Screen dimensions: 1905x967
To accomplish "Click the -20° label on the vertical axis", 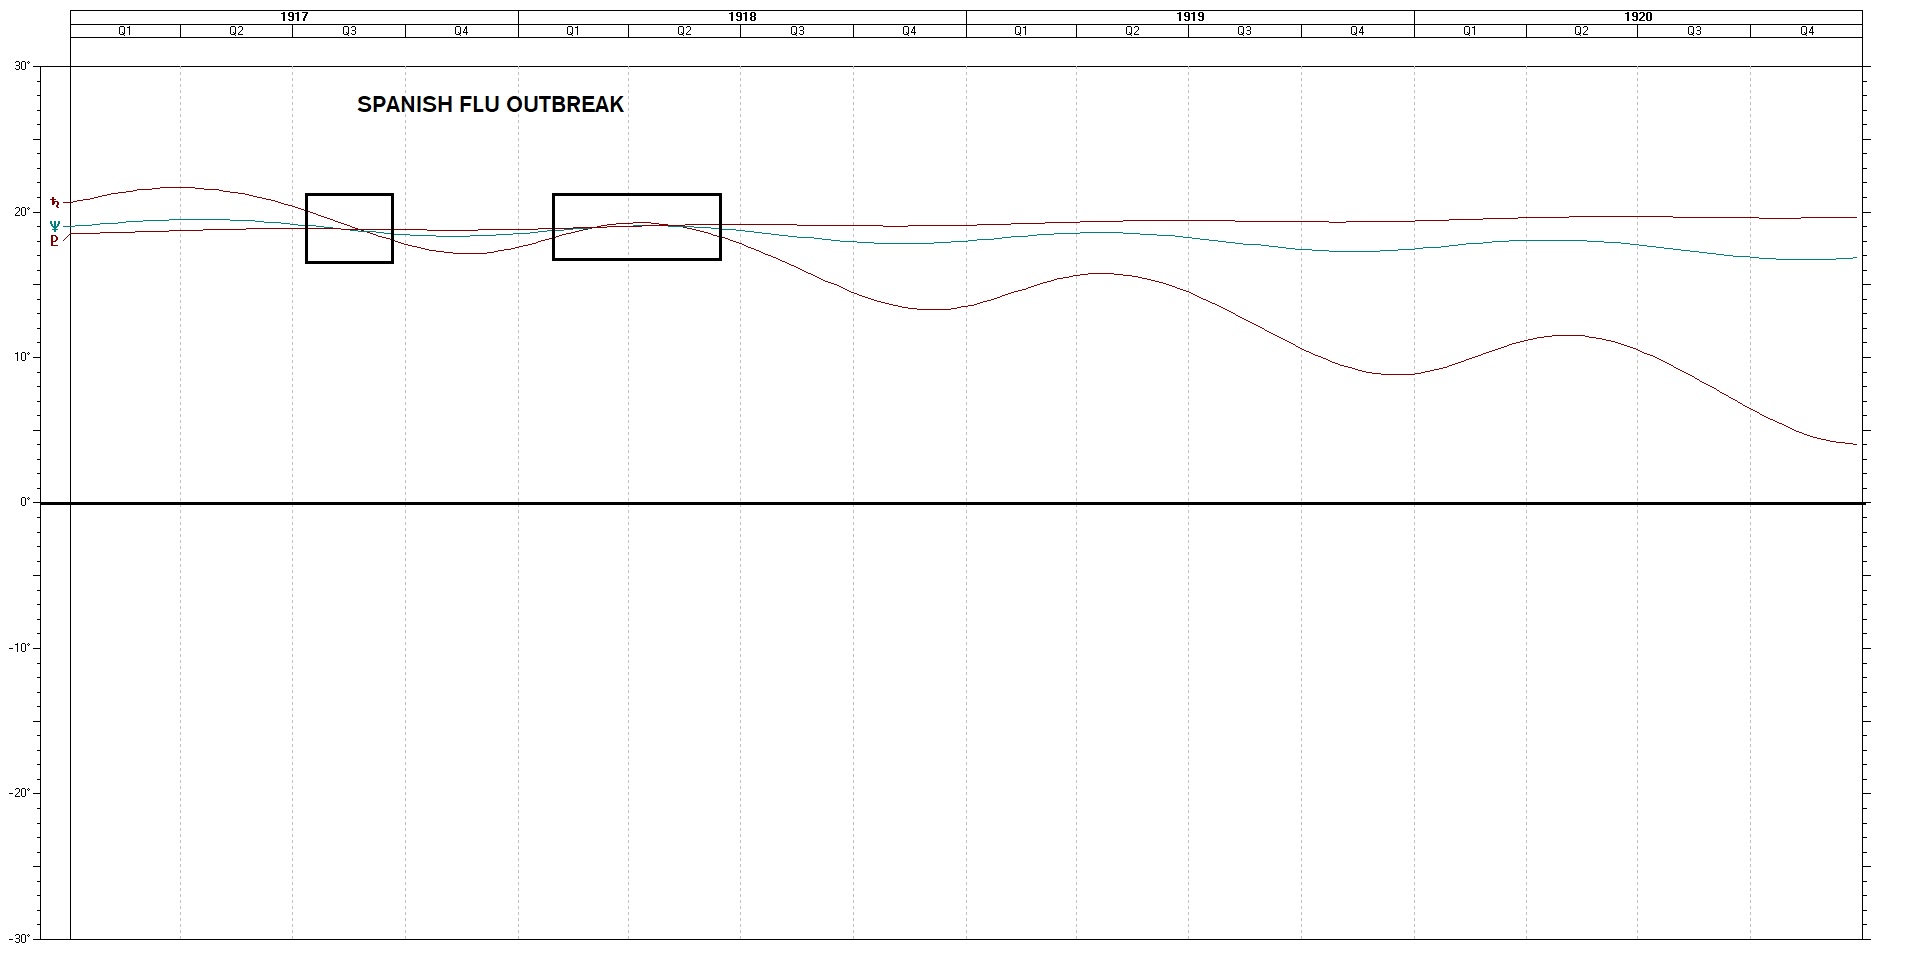I will [x=19, y=793].
